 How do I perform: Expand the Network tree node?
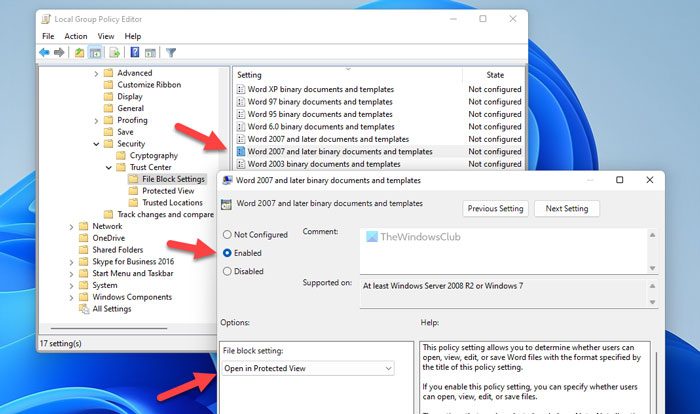[x=71, y=227]
